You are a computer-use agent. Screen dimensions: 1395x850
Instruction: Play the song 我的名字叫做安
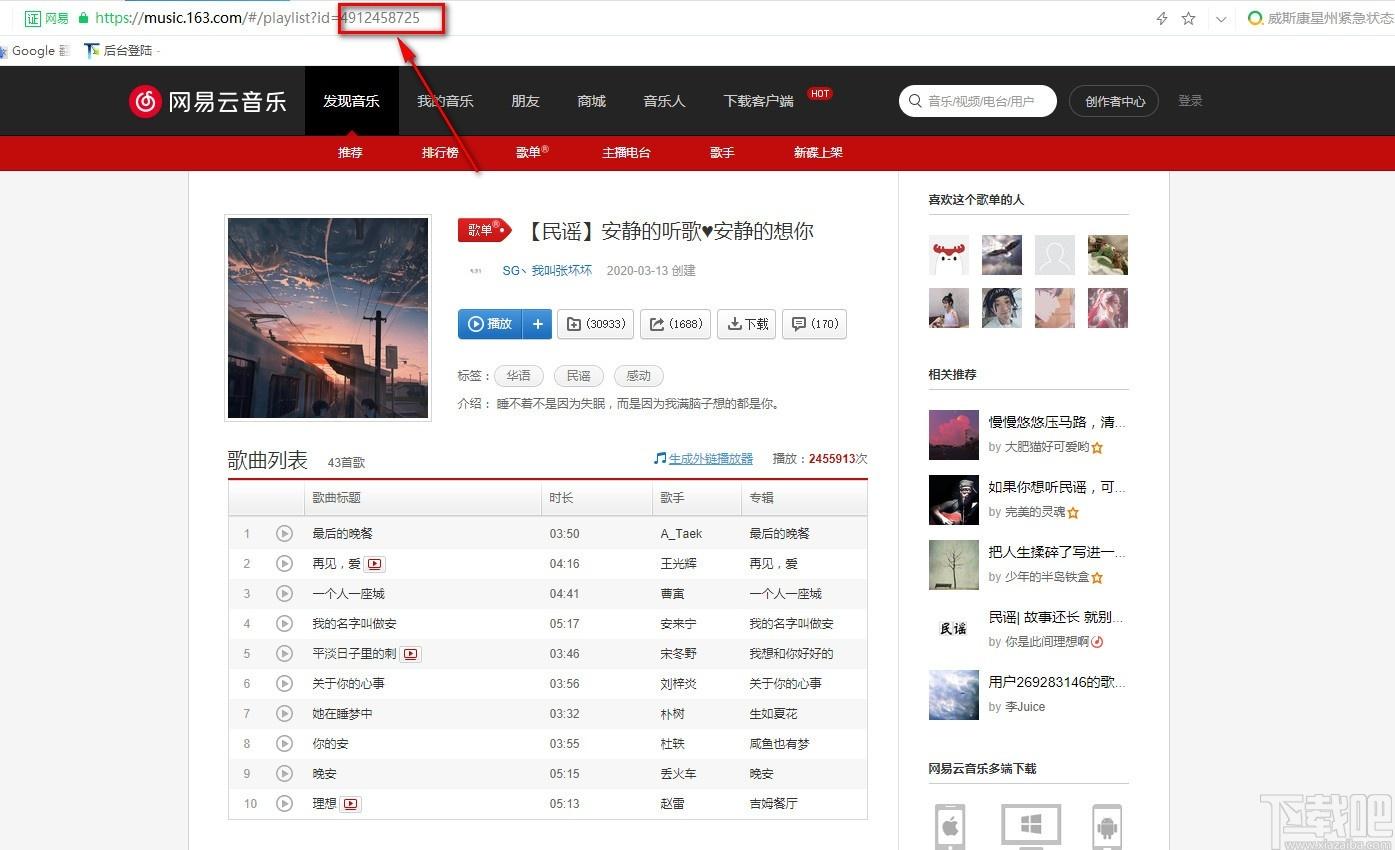coord(284,624)
